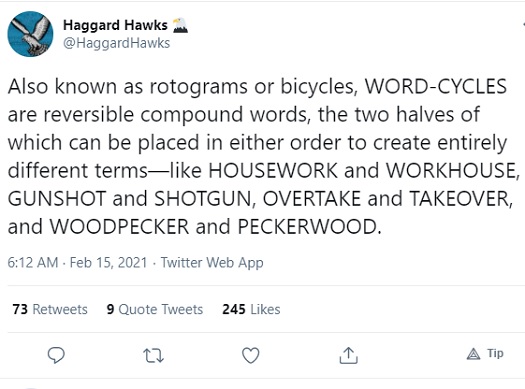This screenshot has height=389, width=525.
Task: Open the Twitter Web App source link
Action: click(212, 263)
